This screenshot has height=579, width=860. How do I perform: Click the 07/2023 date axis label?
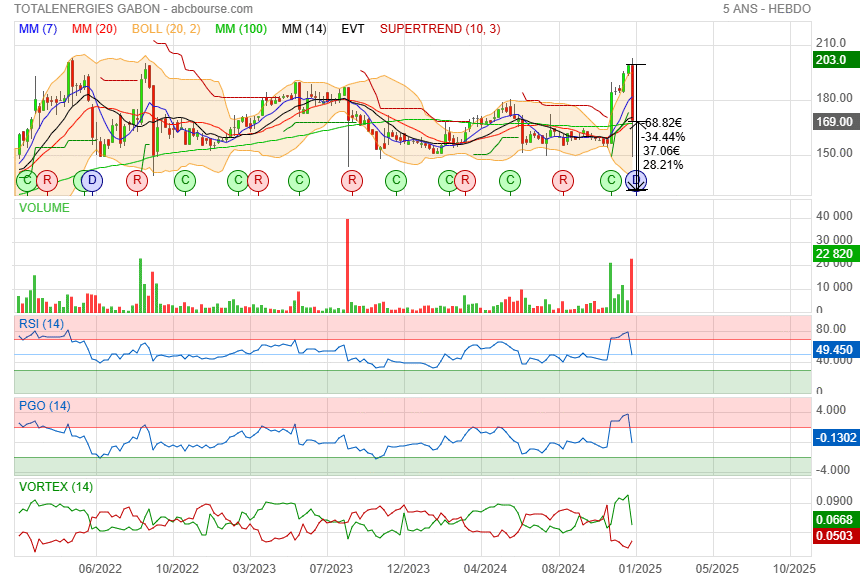(x=331, y=569)
